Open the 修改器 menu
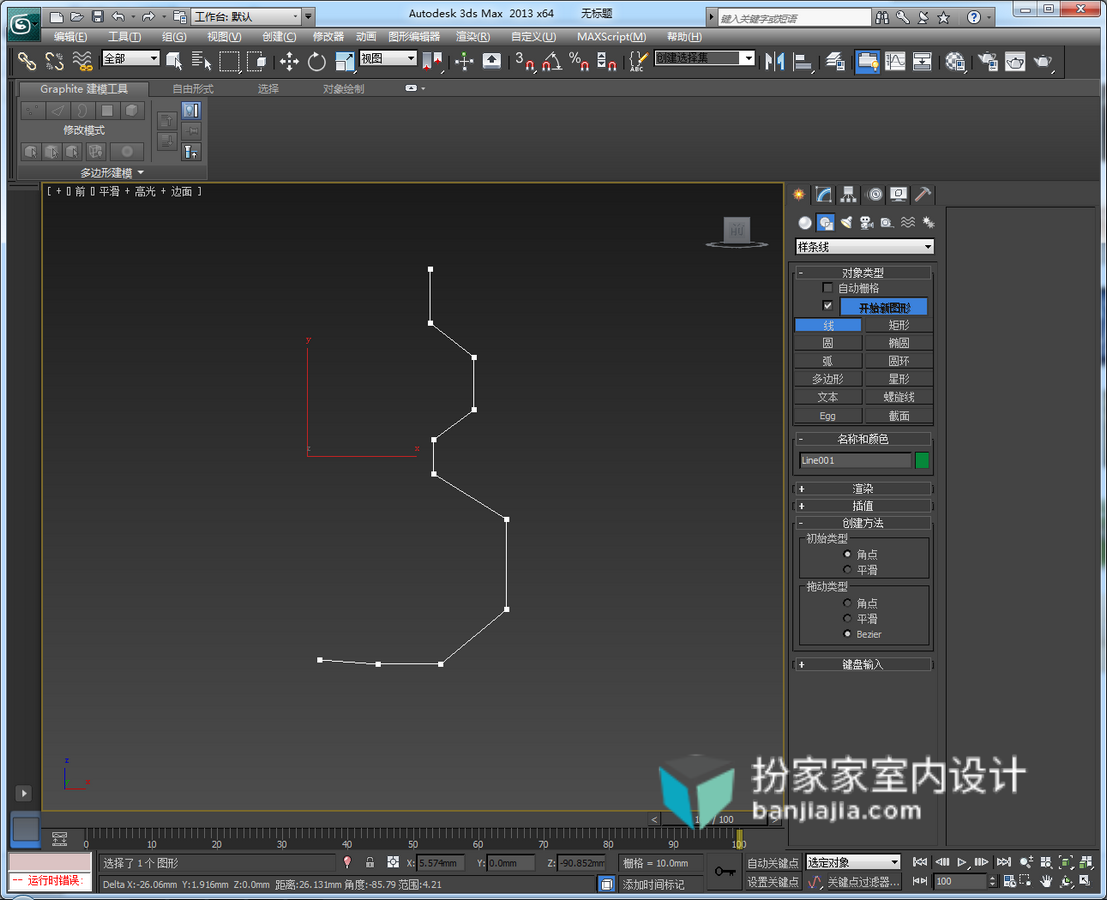This screenshot has height=900, width=1107. point(328,37)
